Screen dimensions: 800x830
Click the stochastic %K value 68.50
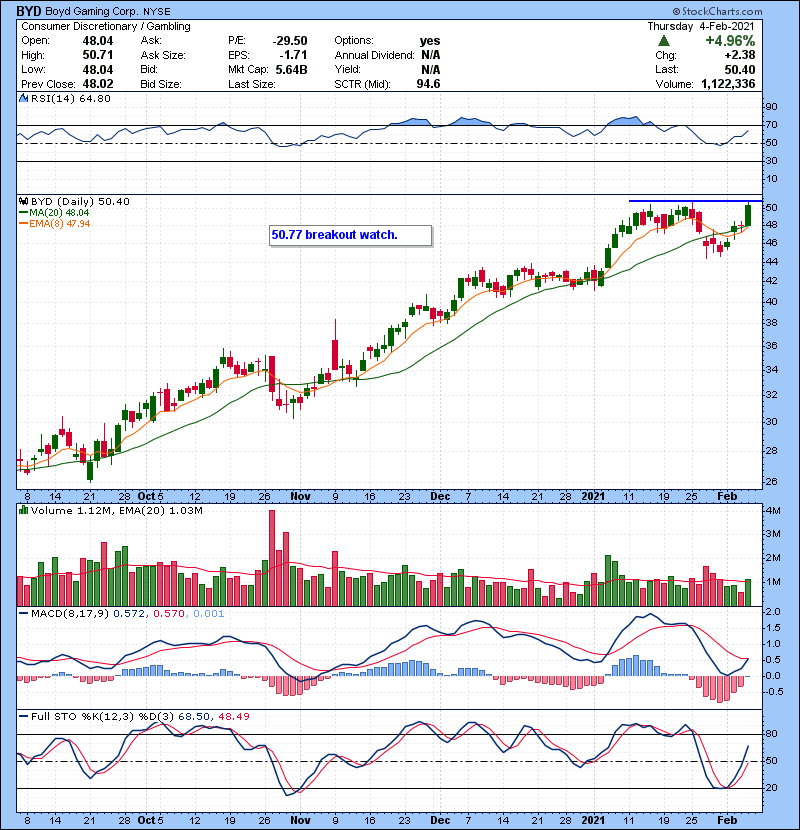[x=194, y=717]
